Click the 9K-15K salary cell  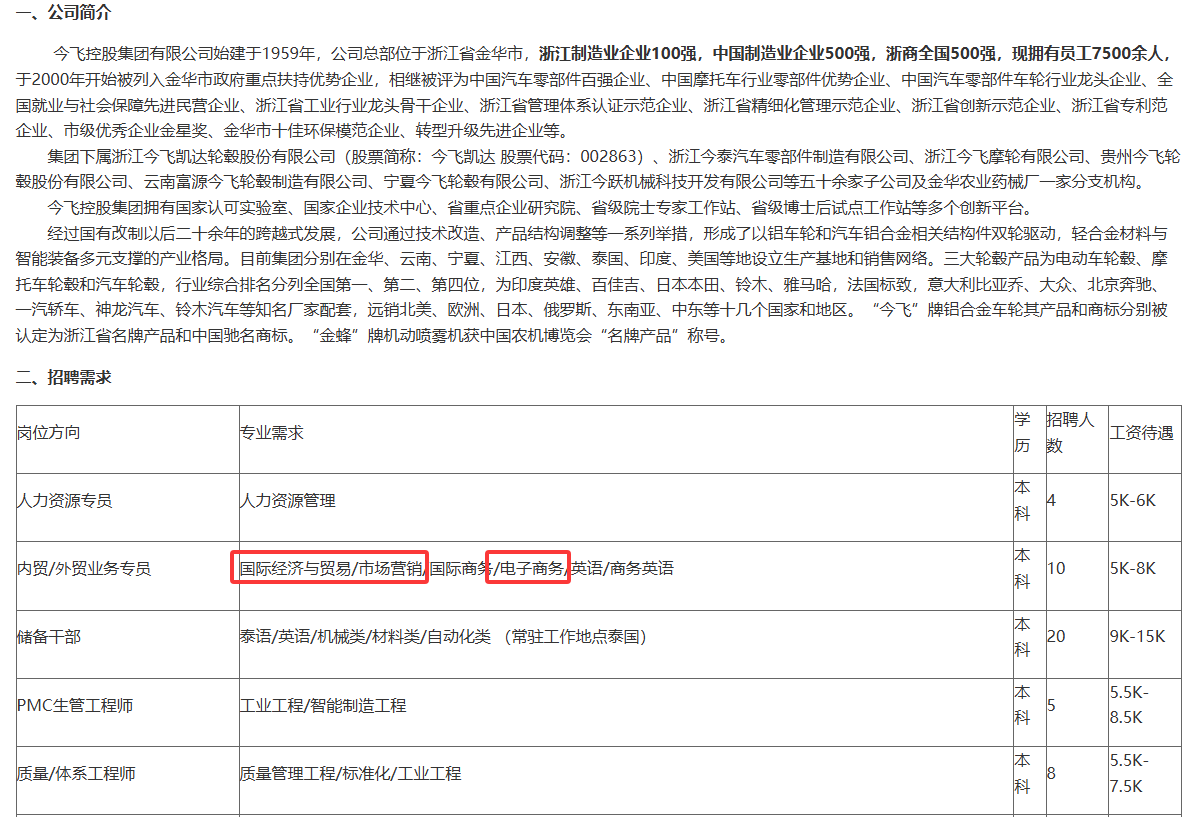coord(1137,636)
